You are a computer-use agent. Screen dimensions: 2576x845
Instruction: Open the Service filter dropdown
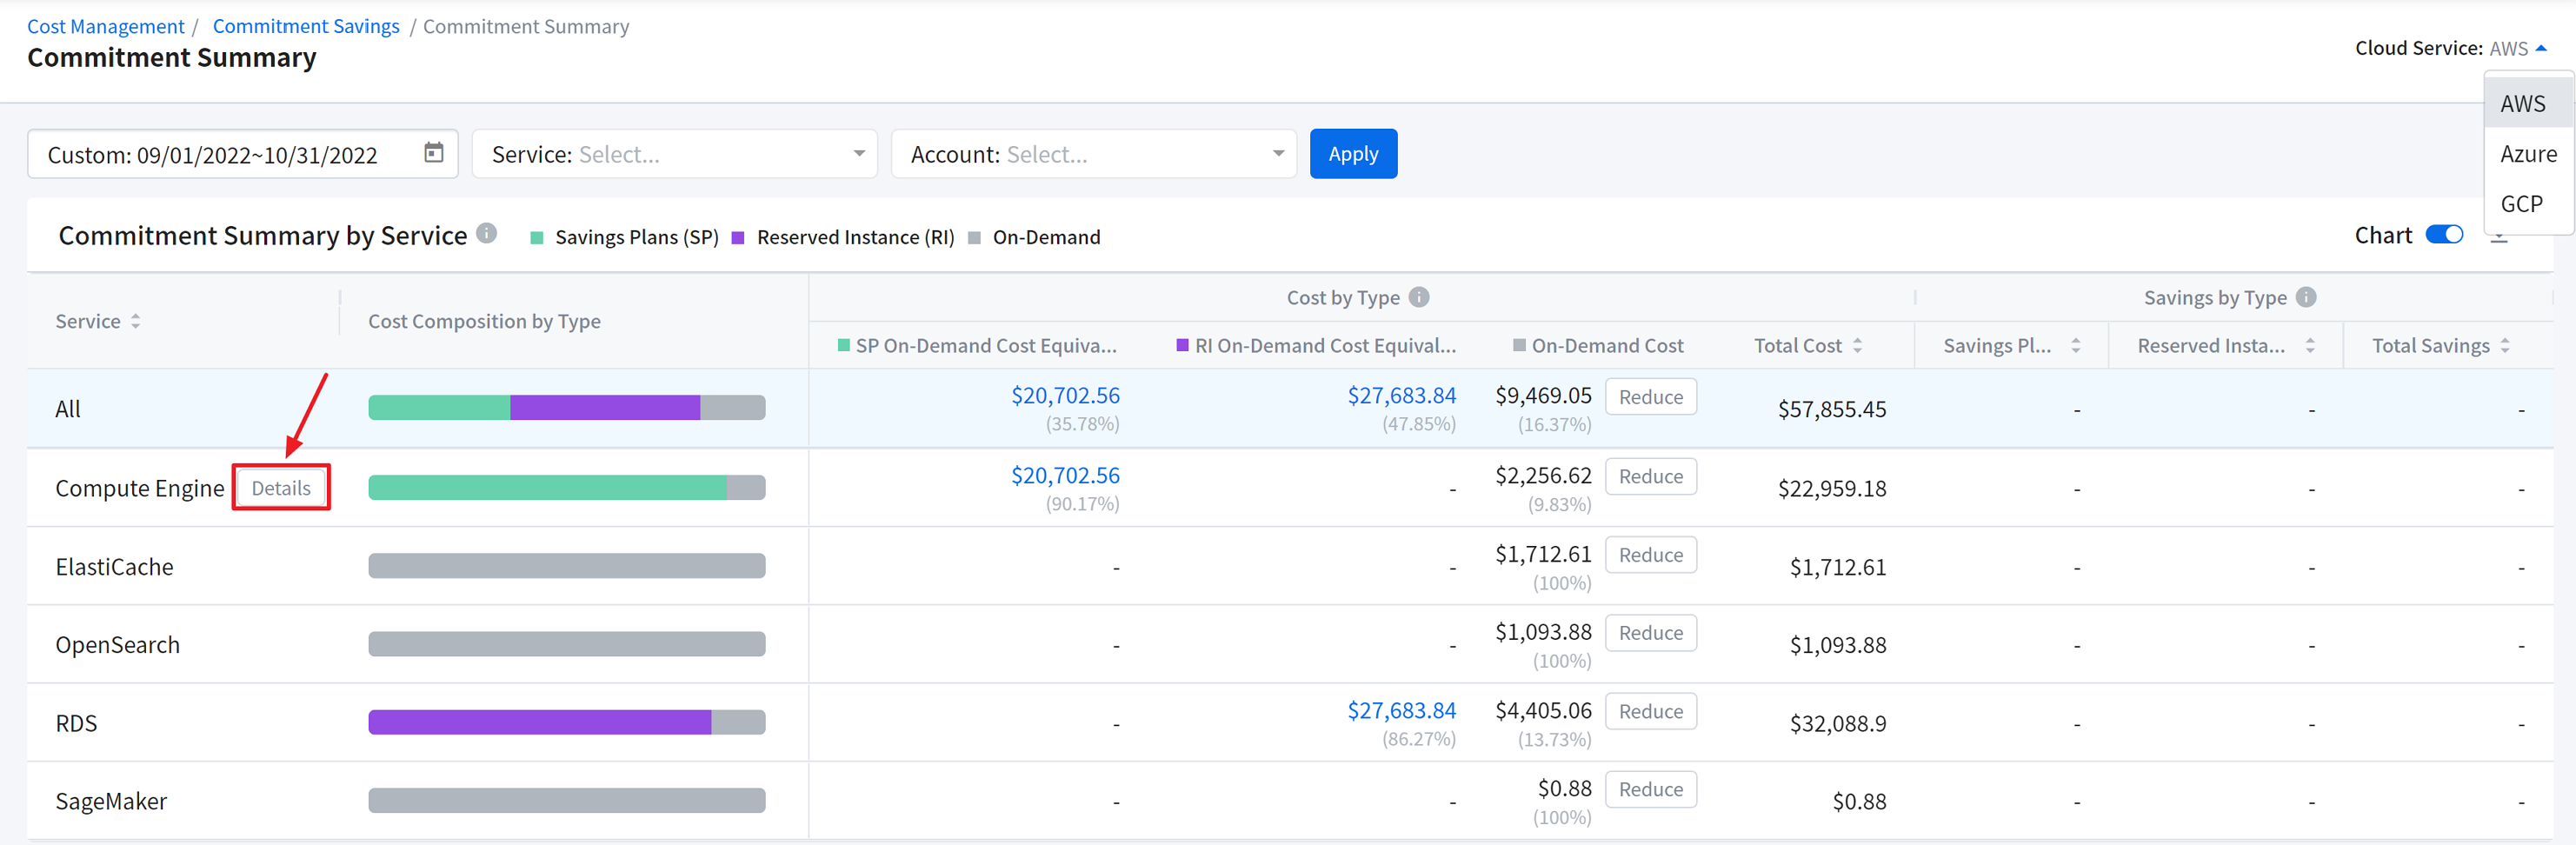point(674,154)
